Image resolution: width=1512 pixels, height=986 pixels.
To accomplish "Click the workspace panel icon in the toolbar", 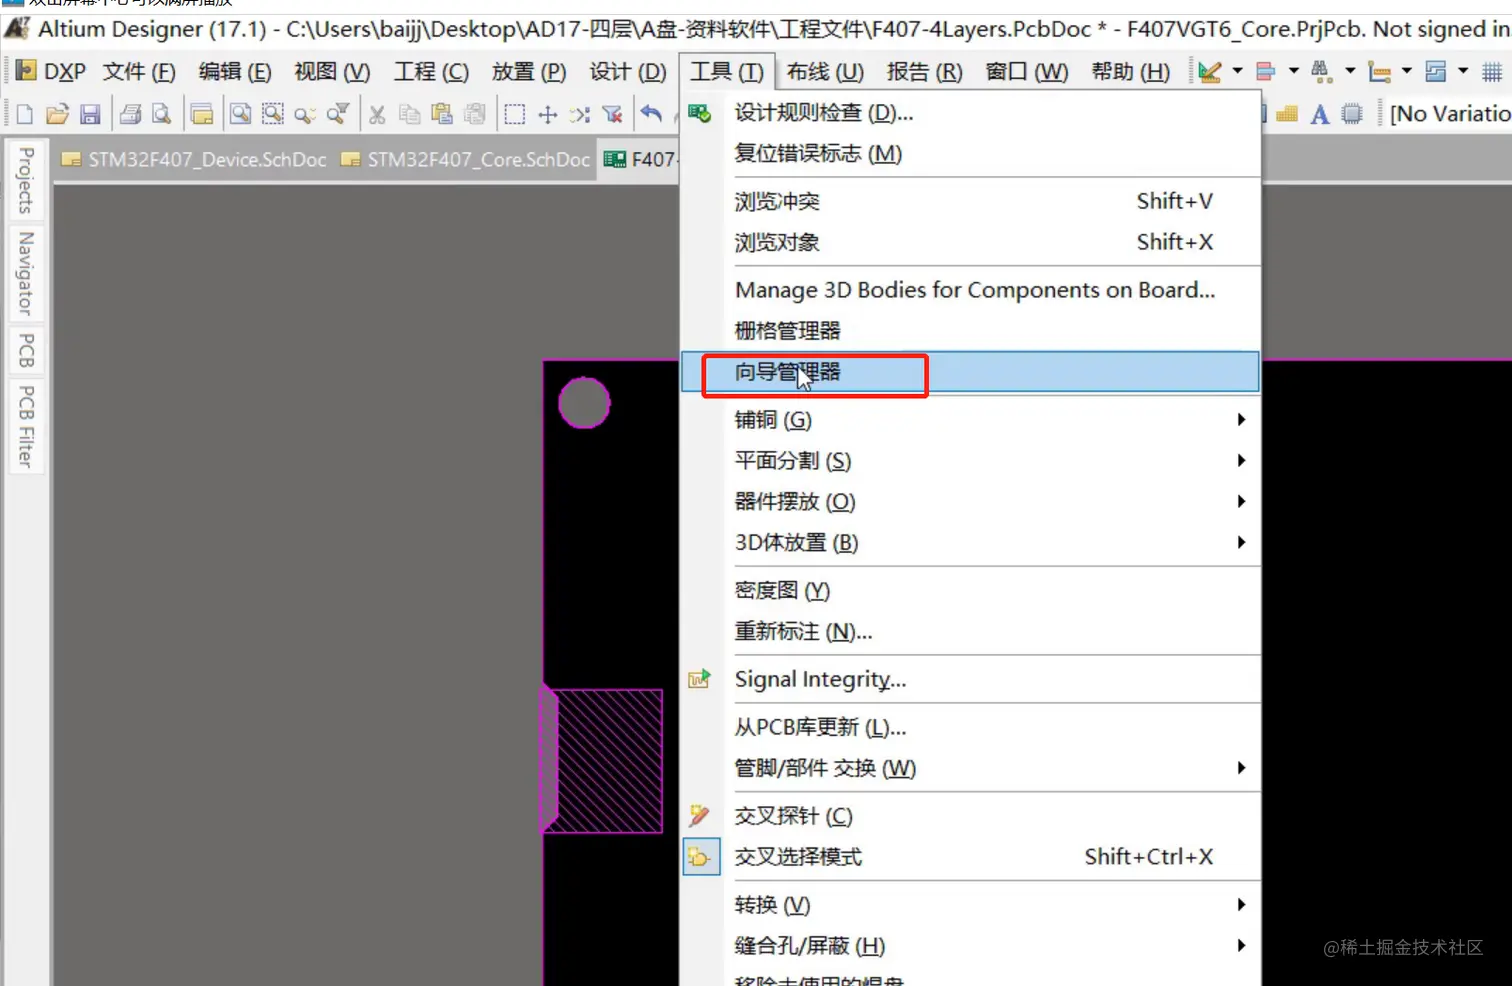I will pyautogui.click(x=201, y=115).
